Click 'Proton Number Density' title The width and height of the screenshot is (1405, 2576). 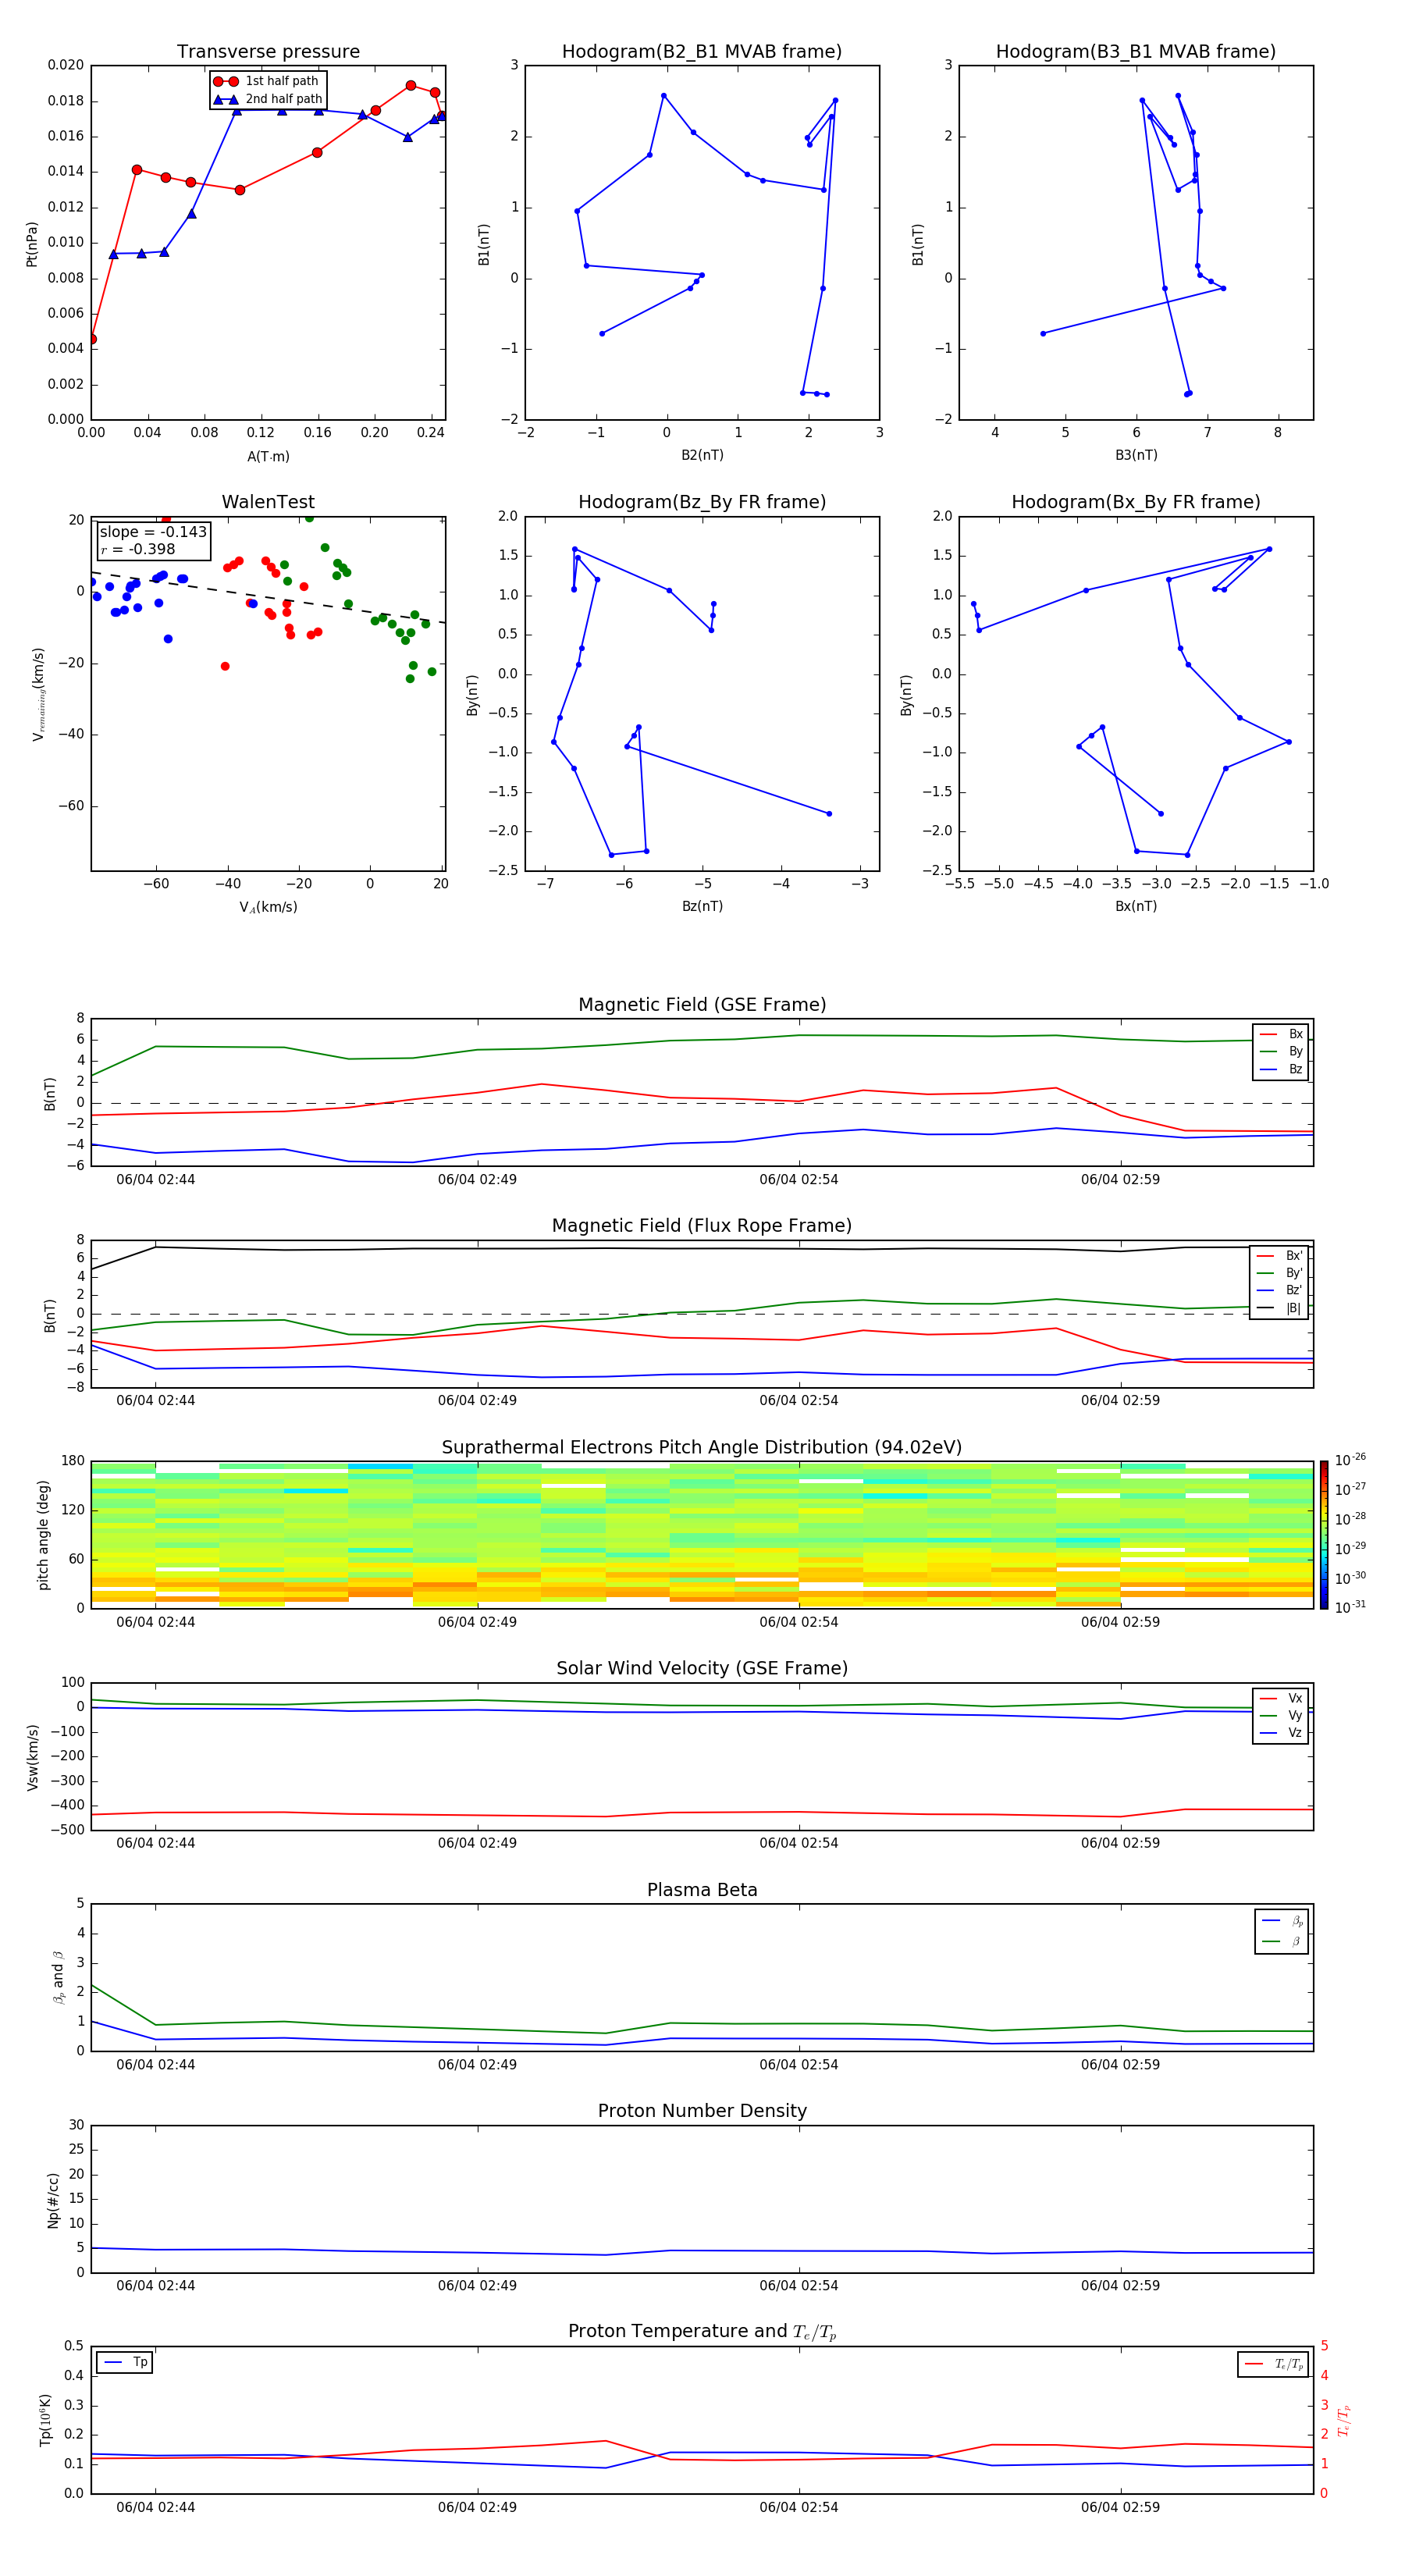(702, 2111)
